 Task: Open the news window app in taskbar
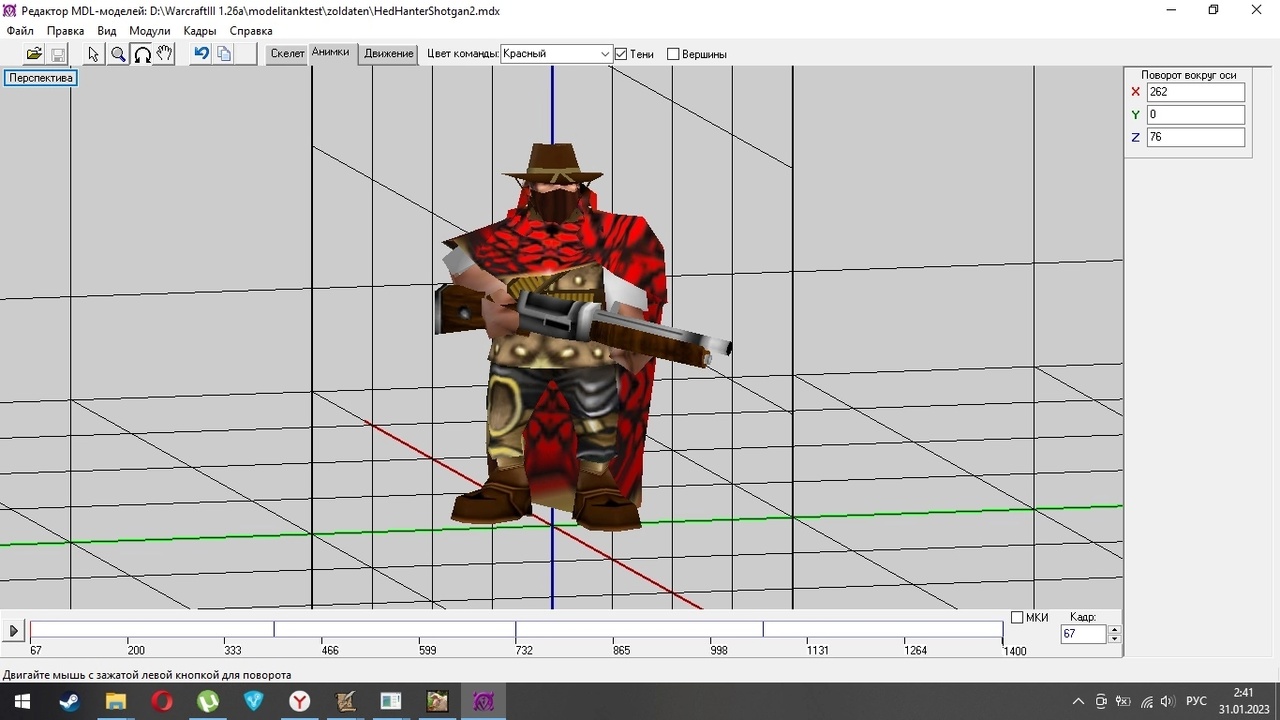coord(391,701)
